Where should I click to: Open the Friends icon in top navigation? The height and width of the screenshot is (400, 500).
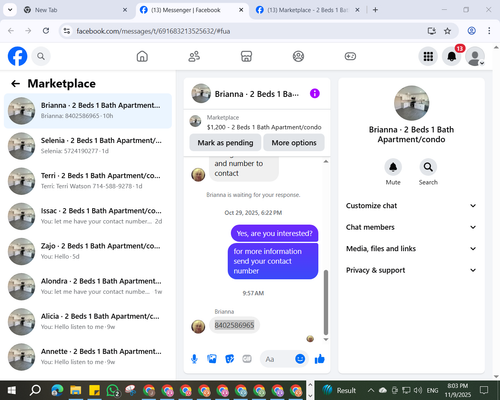(194, 56)
